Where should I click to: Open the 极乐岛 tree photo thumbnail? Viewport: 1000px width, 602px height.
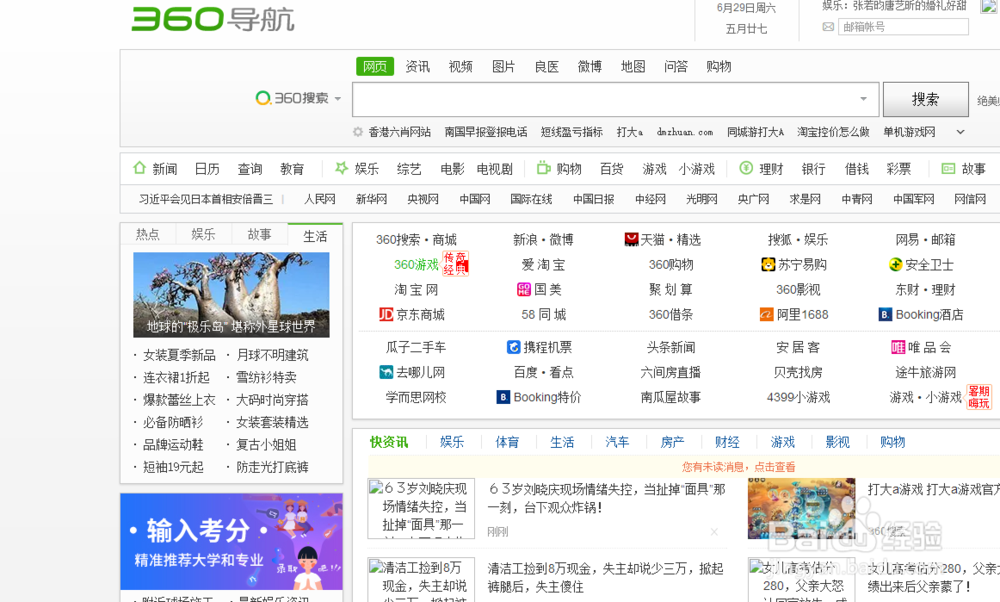[232, 295]
